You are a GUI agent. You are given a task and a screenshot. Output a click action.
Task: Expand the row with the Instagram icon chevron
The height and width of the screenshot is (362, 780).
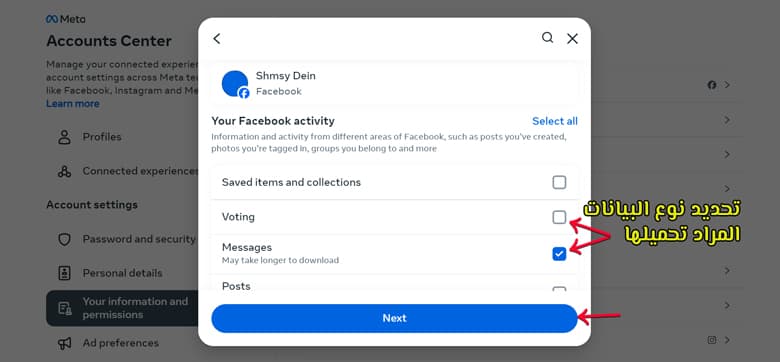pyautogui.click(x=727, y=340)
